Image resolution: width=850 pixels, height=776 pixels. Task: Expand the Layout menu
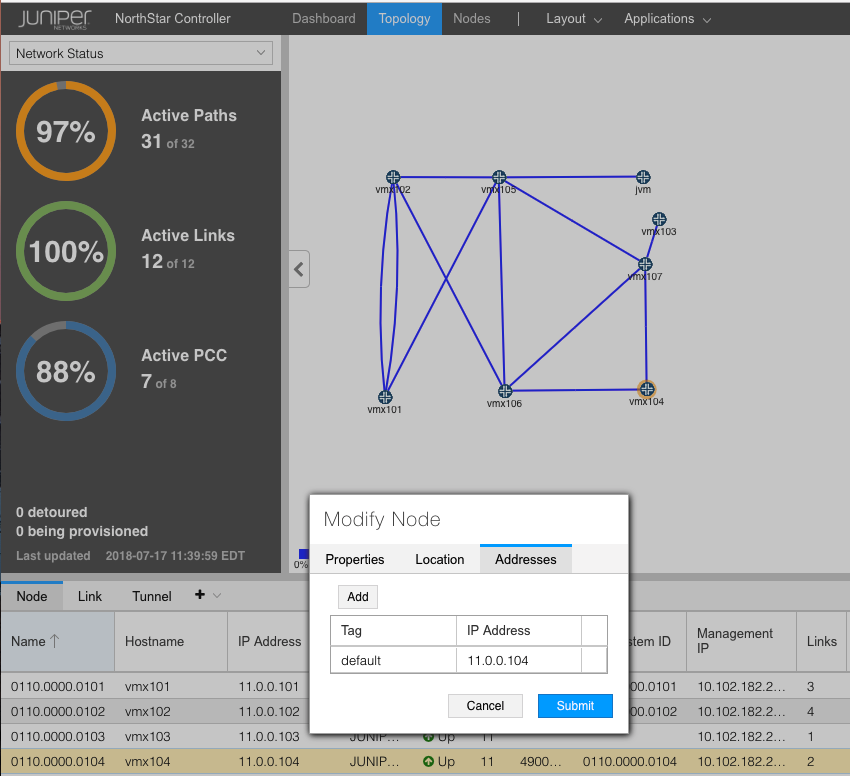(574, 19)
